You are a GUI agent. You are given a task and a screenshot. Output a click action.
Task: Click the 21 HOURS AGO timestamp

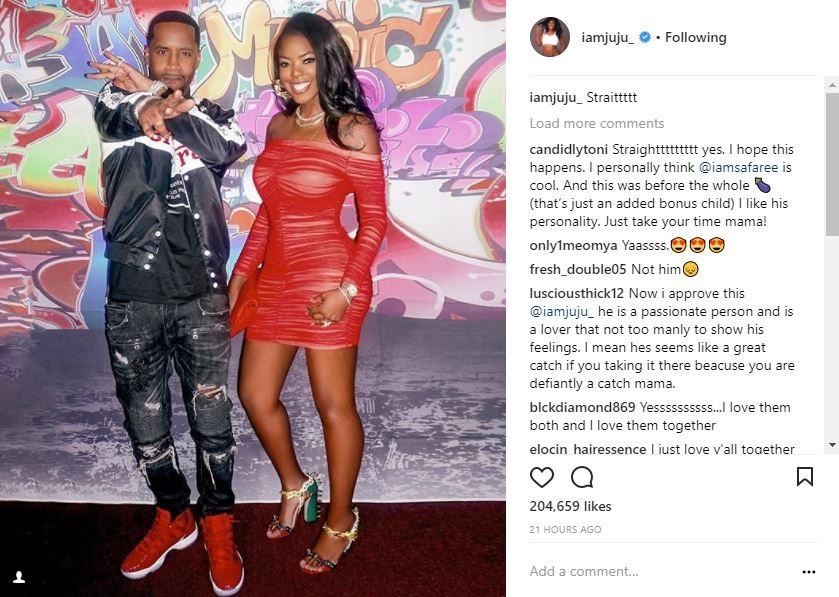tap(566, 530)
